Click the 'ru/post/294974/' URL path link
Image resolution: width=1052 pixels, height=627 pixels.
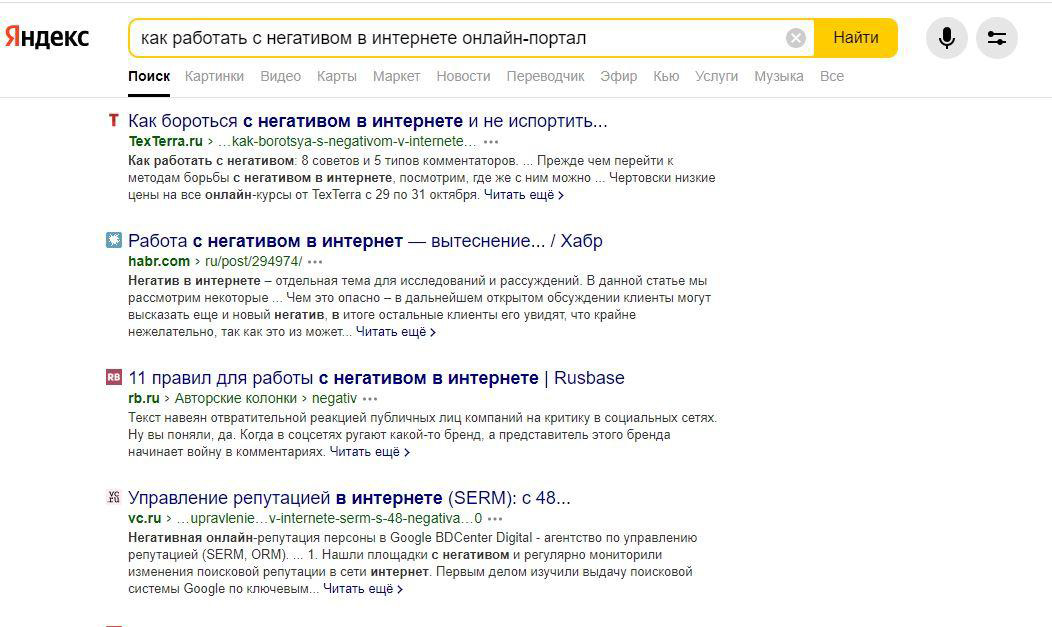254,262
